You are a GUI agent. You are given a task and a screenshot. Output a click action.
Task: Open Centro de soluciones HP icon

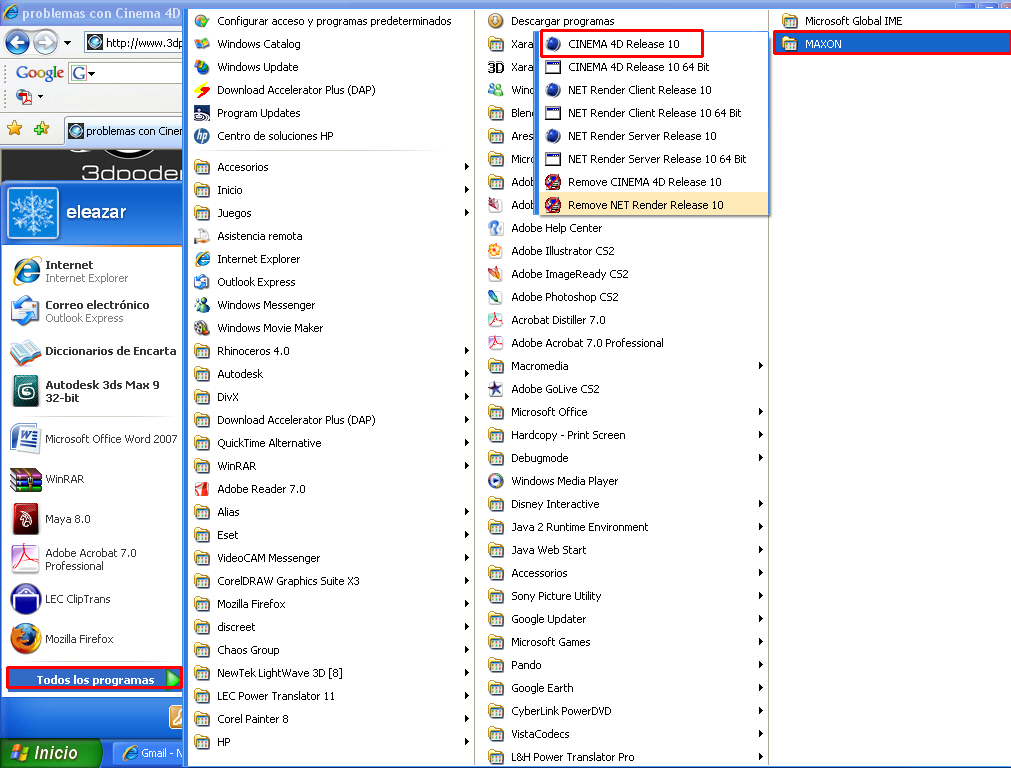(x=202, y=136)
